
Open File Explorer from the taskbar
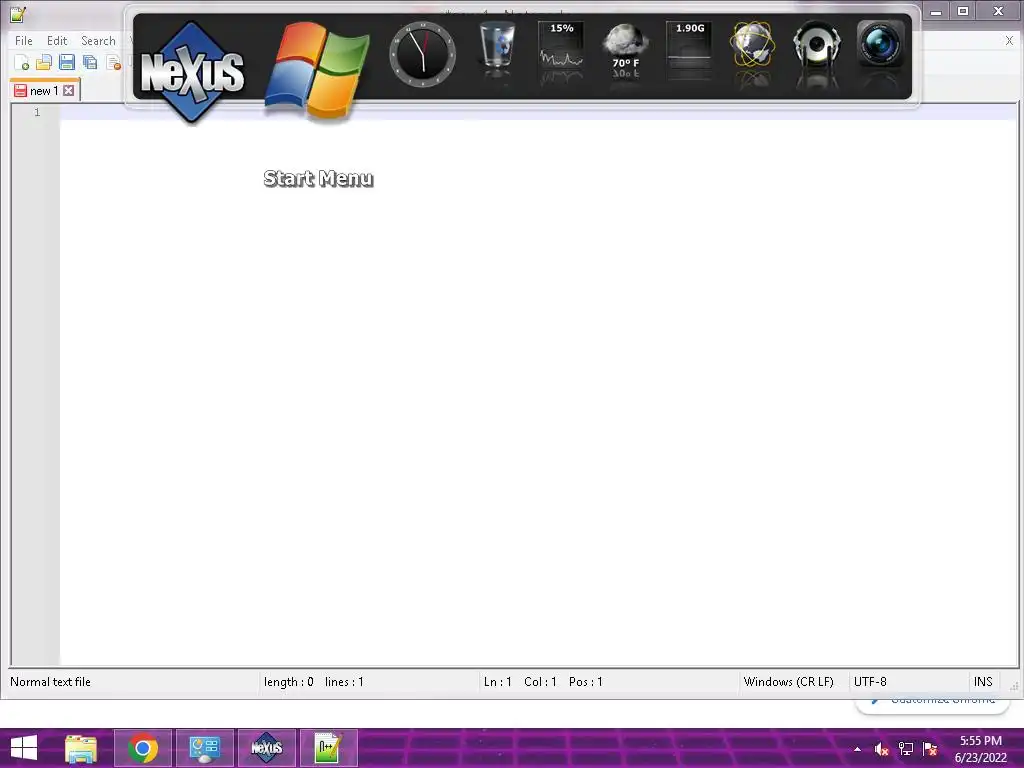(81, 748)
